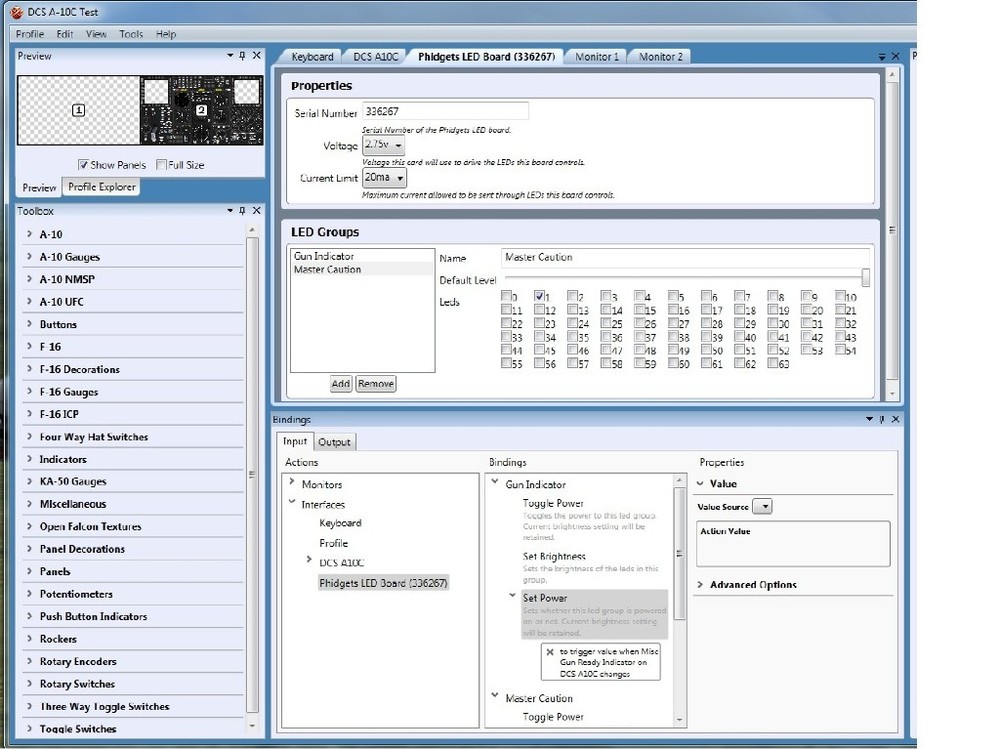Viewport: 1000px width, 749px height.
Task: Click the Remove LED group button
Action: (376, 384)
